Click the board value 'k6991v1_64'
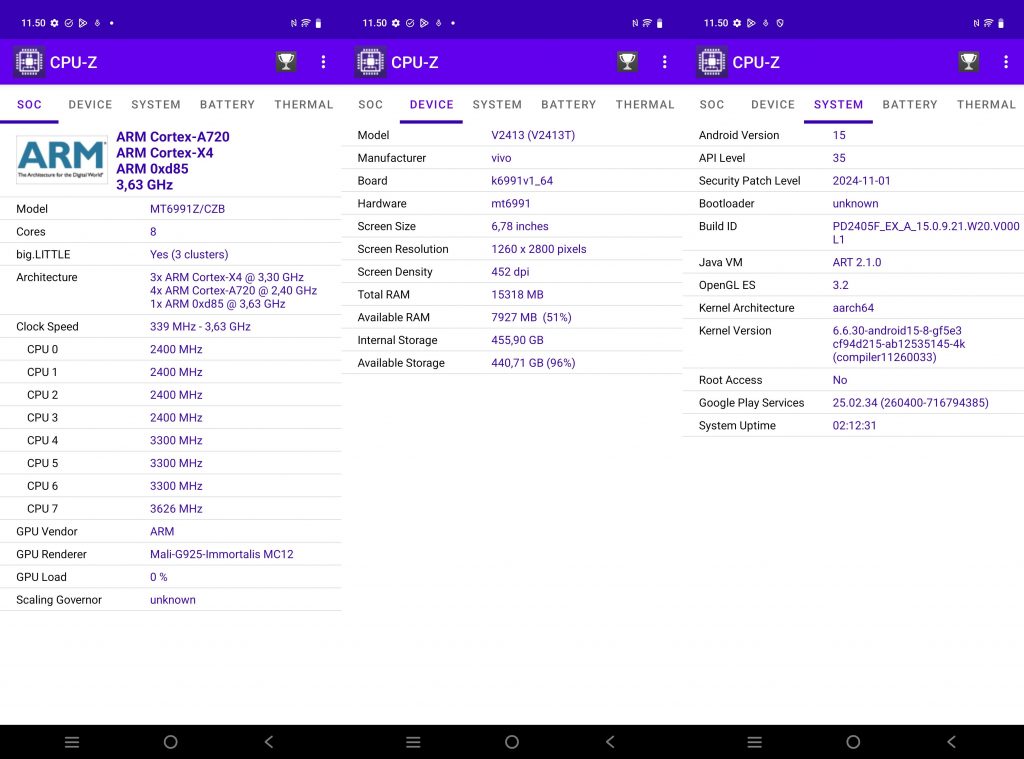Screen dimensions: 1024x759 [522, 181]
